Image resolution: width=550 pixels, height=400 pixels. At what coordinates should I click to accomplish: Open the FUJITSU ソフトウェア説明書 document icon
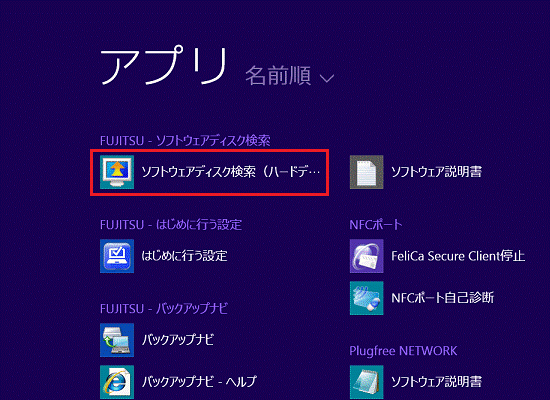click(367, 172)
